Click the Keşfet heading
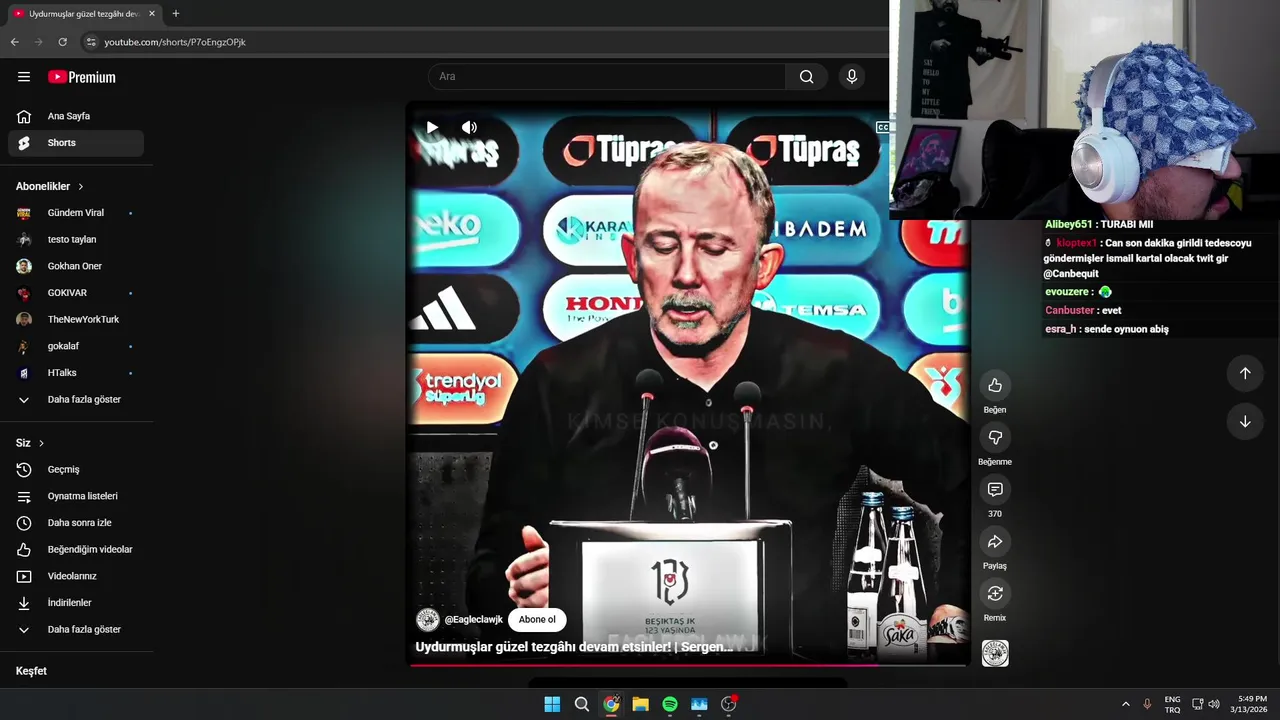This screenshot has width=1280, height=720. tap(31, 671)
